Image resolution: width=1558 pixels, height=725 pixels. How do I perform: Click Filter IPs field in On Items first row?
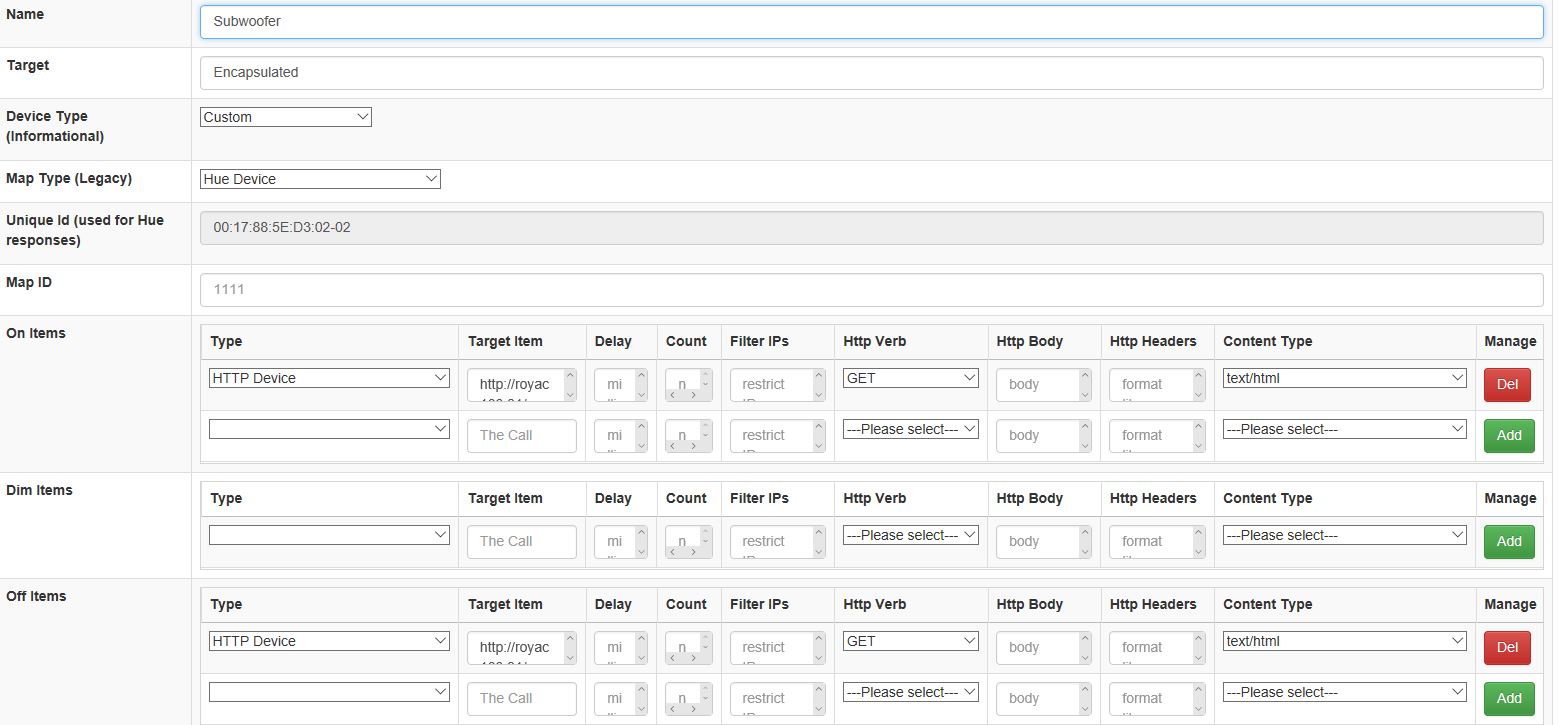tap(770, 385)
